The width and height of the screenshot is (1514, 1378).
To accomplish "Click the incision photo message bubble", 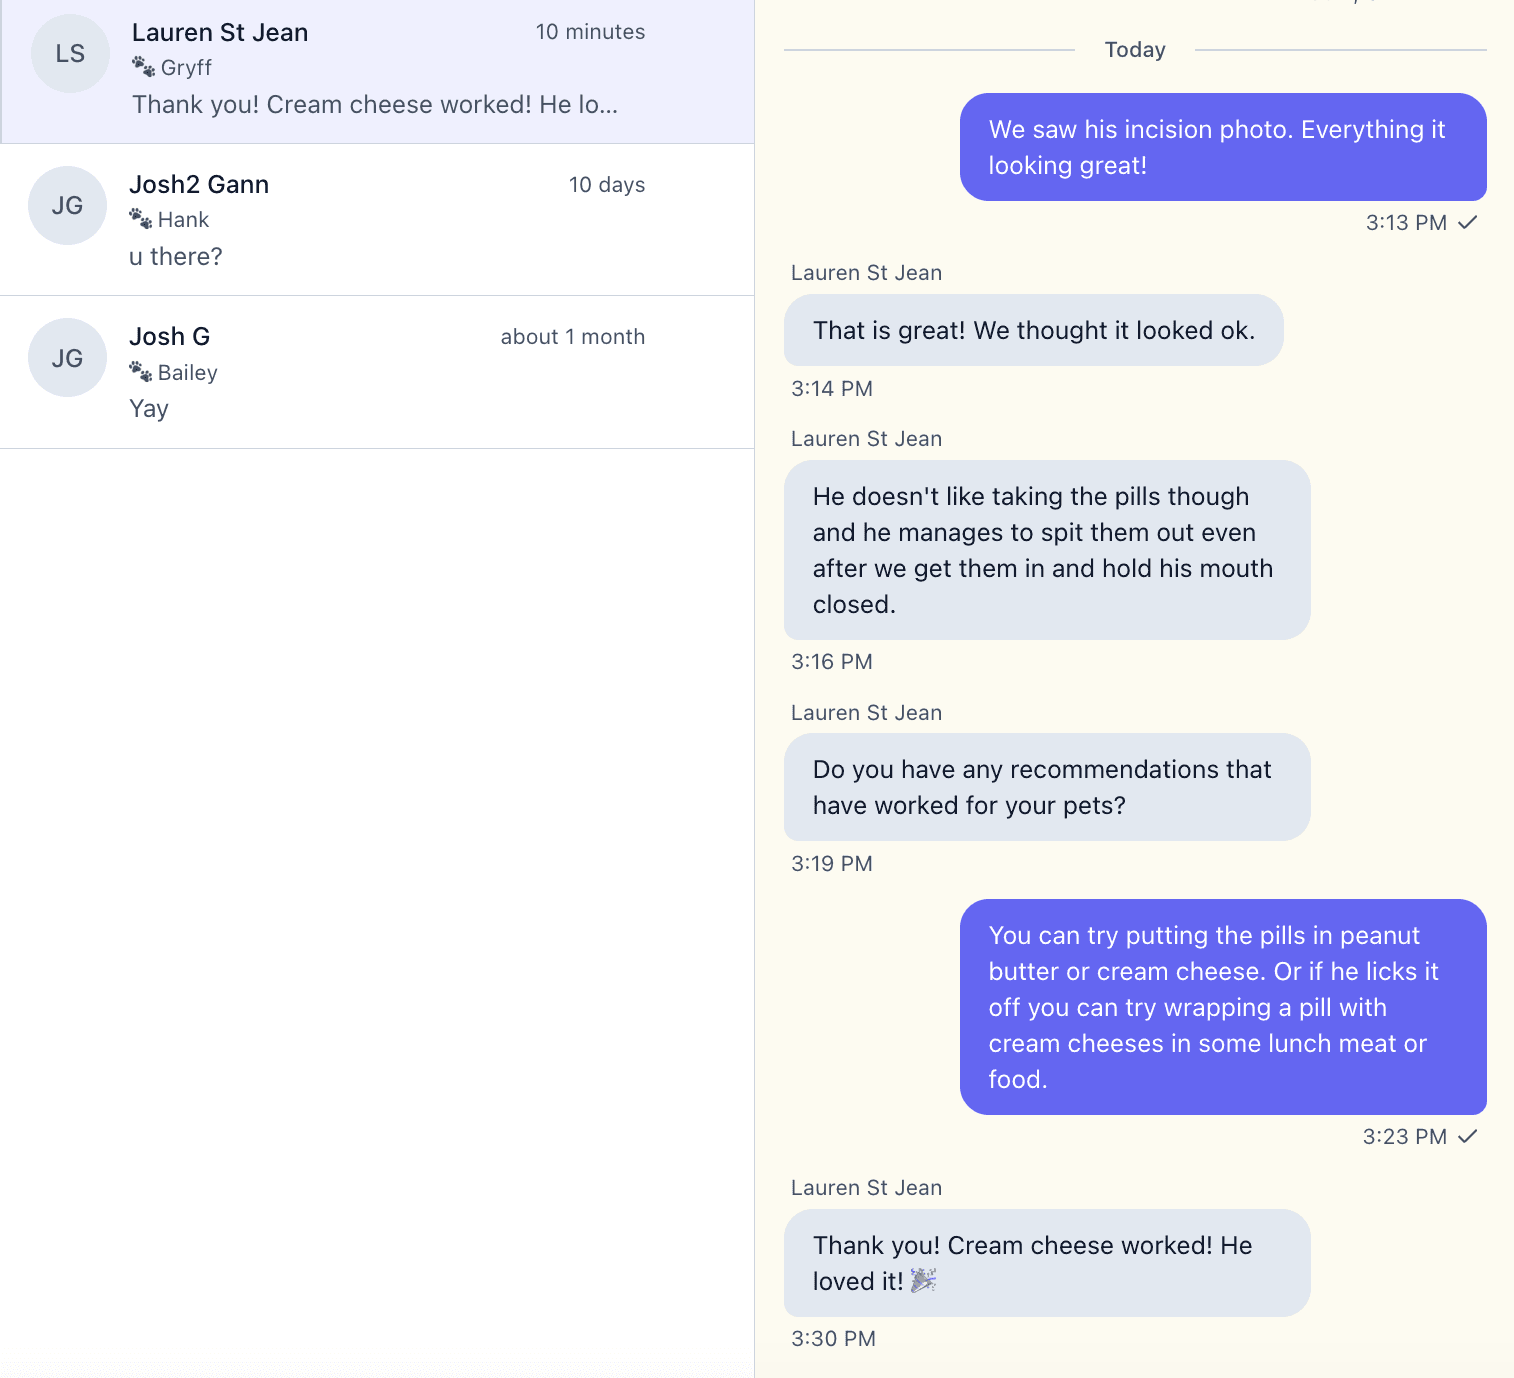I will (x=1222, y=147).
